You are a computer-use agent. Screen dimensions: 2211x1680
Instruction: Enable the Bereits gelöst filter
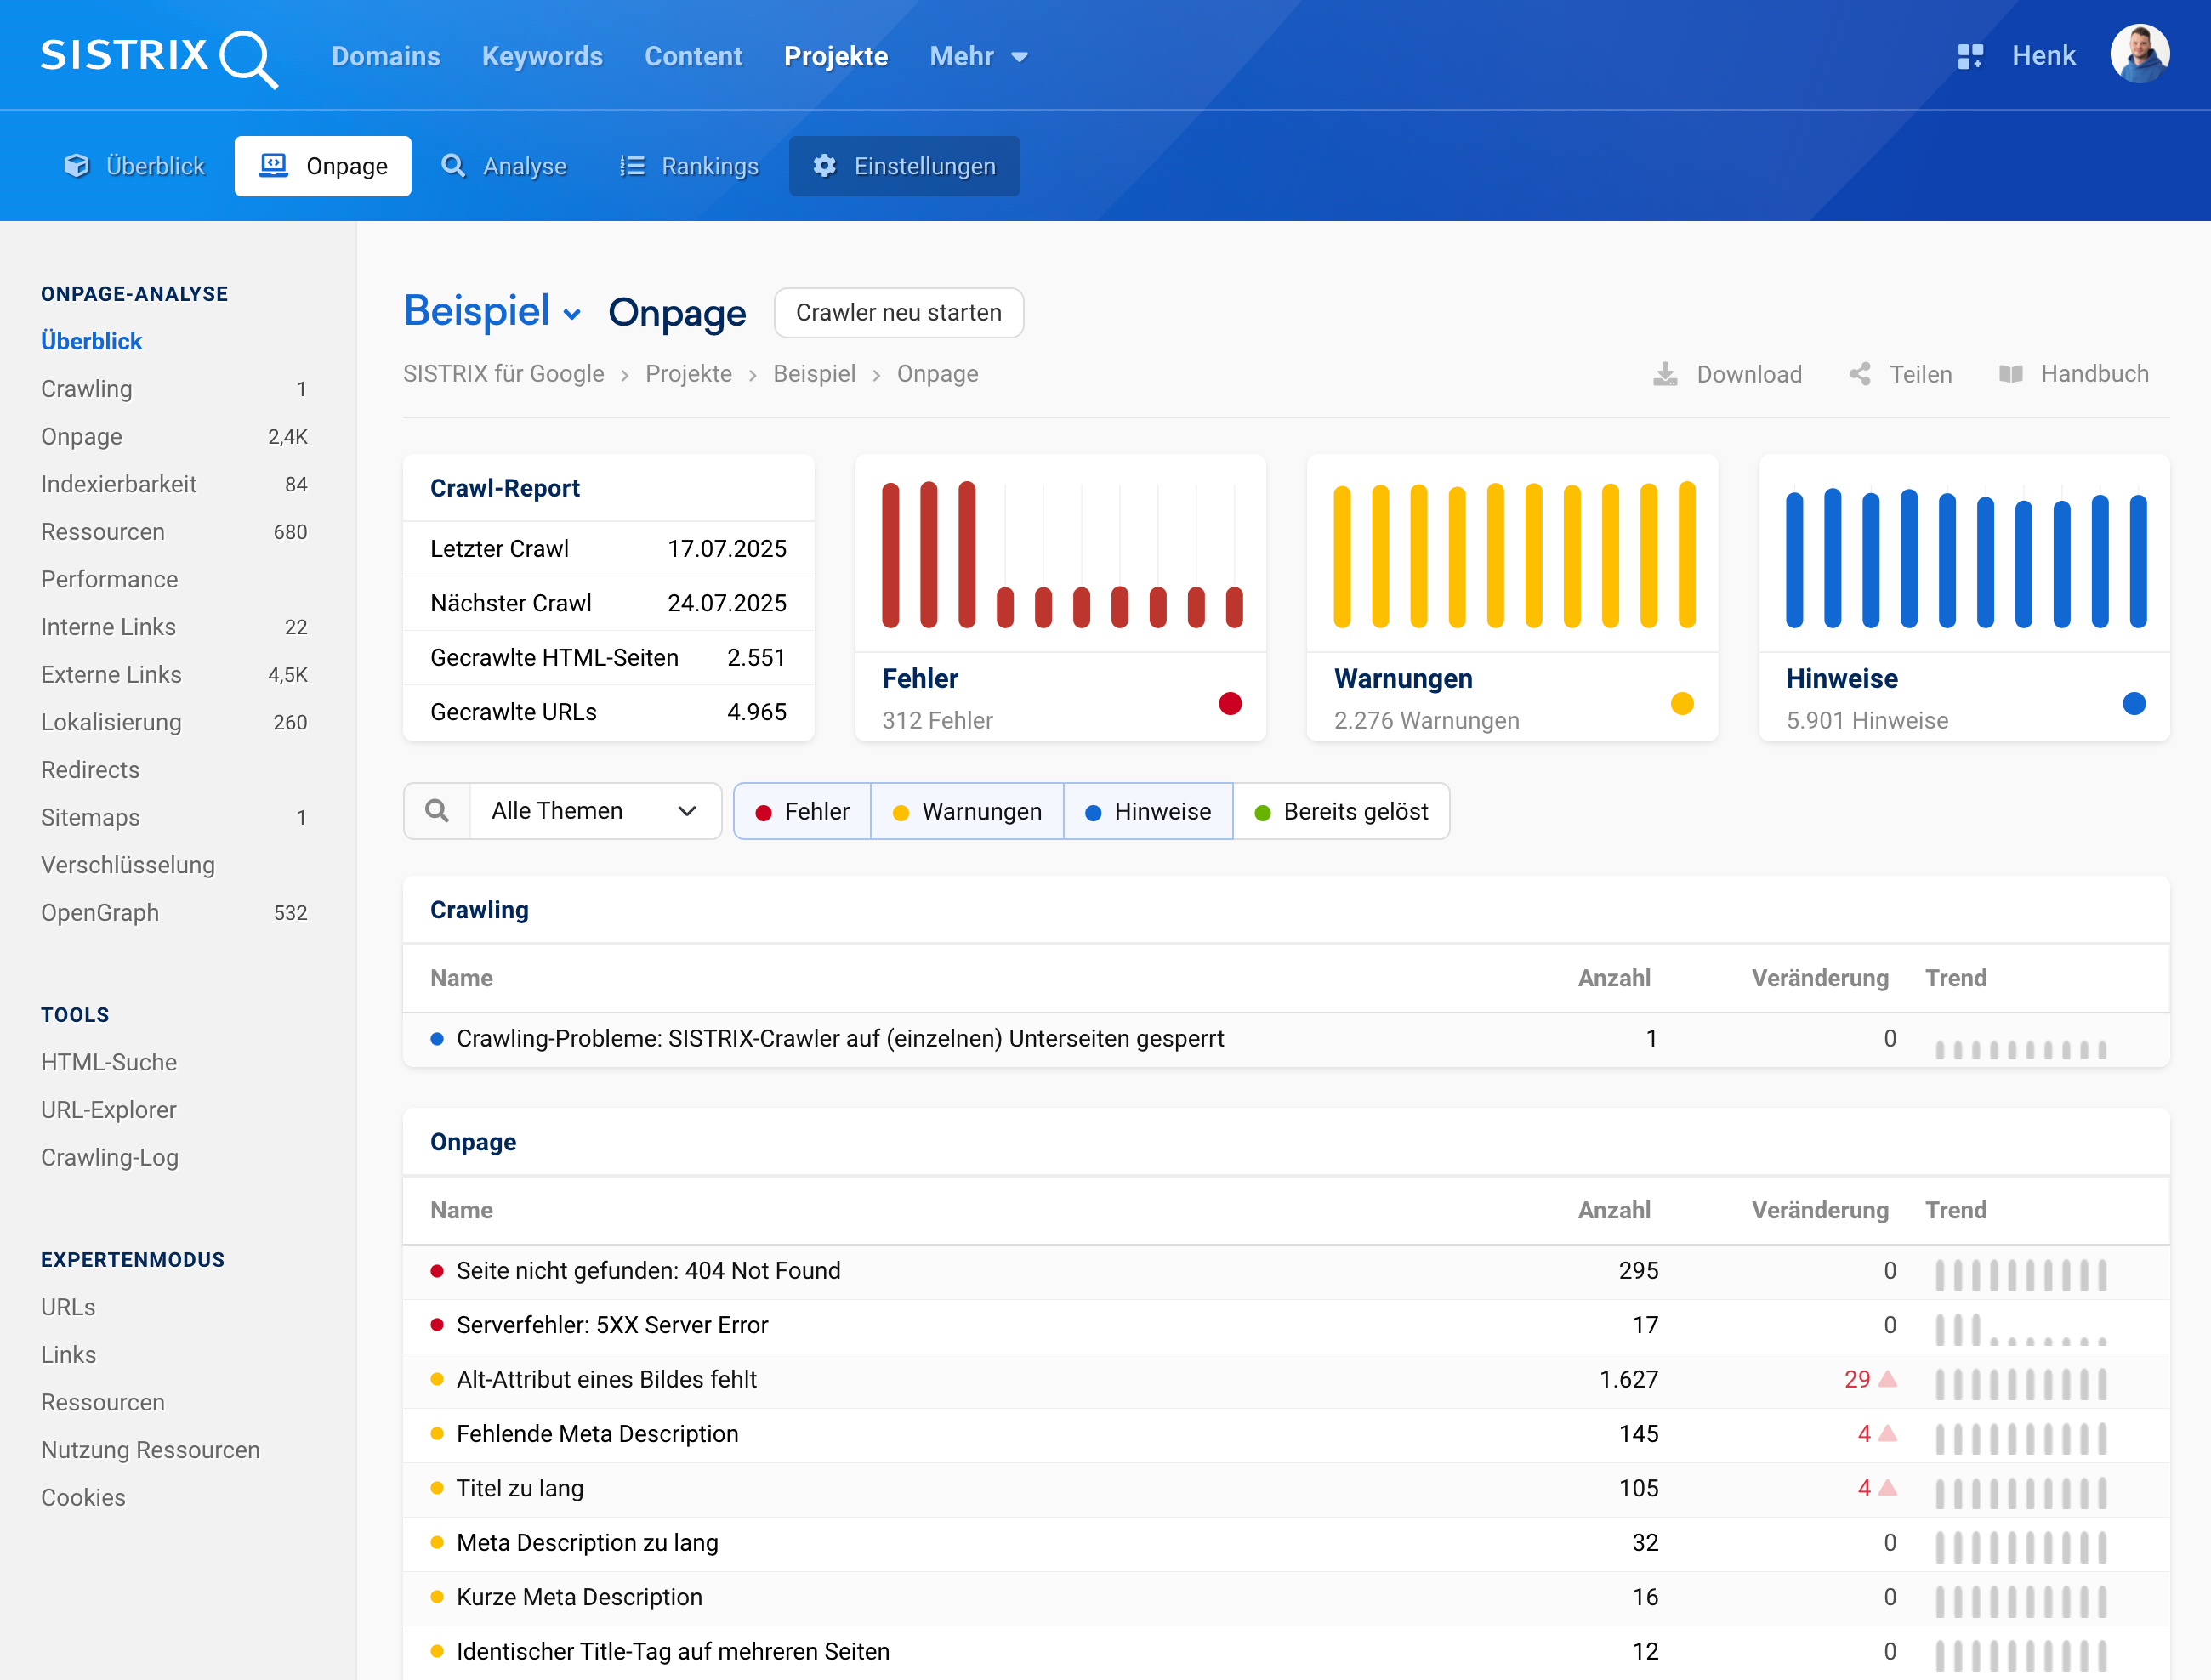[x=1341, y=811]
